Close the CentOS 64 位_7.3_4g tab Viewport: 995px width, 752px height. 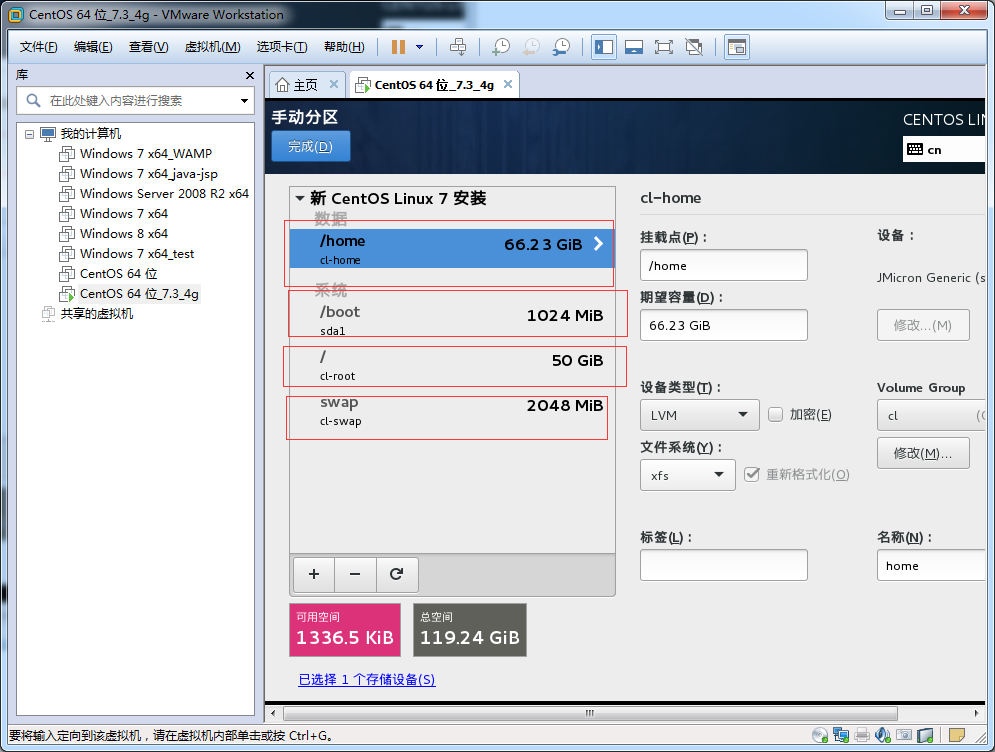coord(508,84)
